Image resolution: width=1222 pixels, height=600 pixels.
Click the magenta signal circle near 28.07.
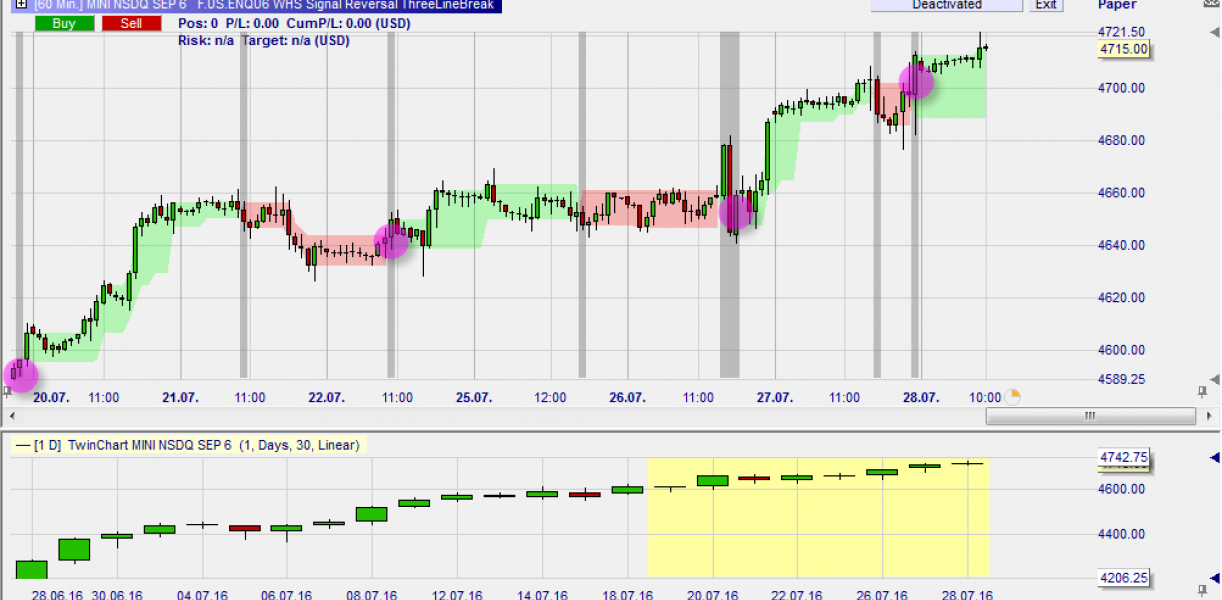916,82
